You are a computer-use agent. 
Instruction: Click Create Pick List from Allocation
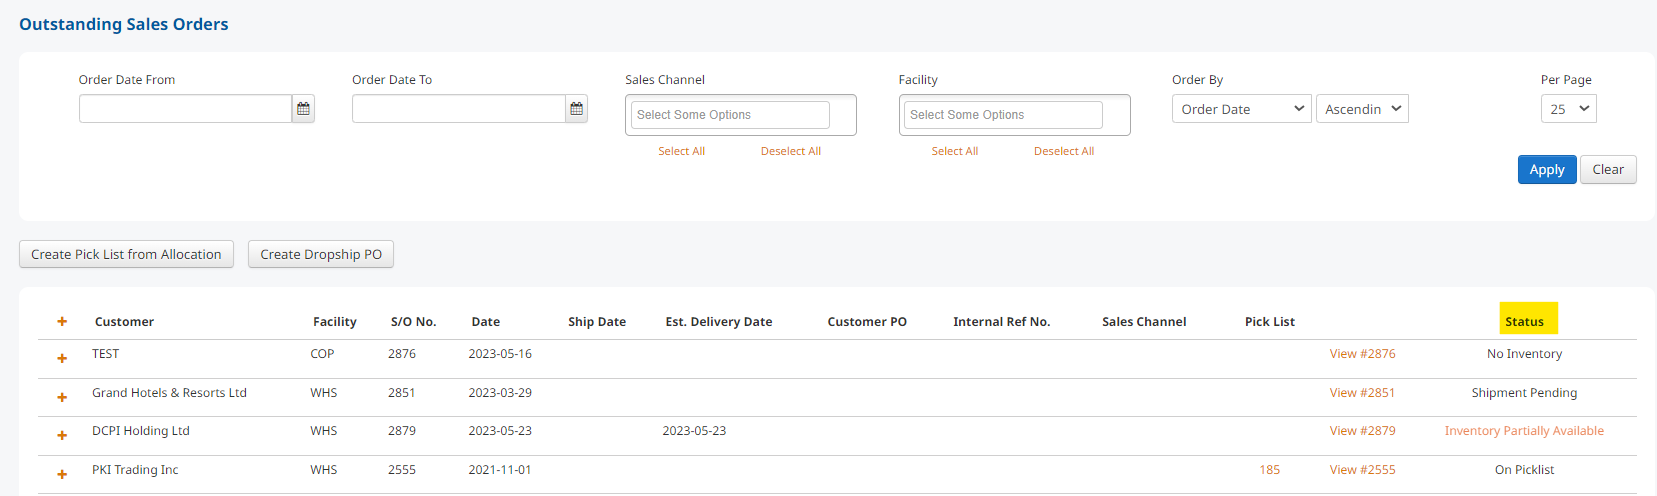pos(126,254)
